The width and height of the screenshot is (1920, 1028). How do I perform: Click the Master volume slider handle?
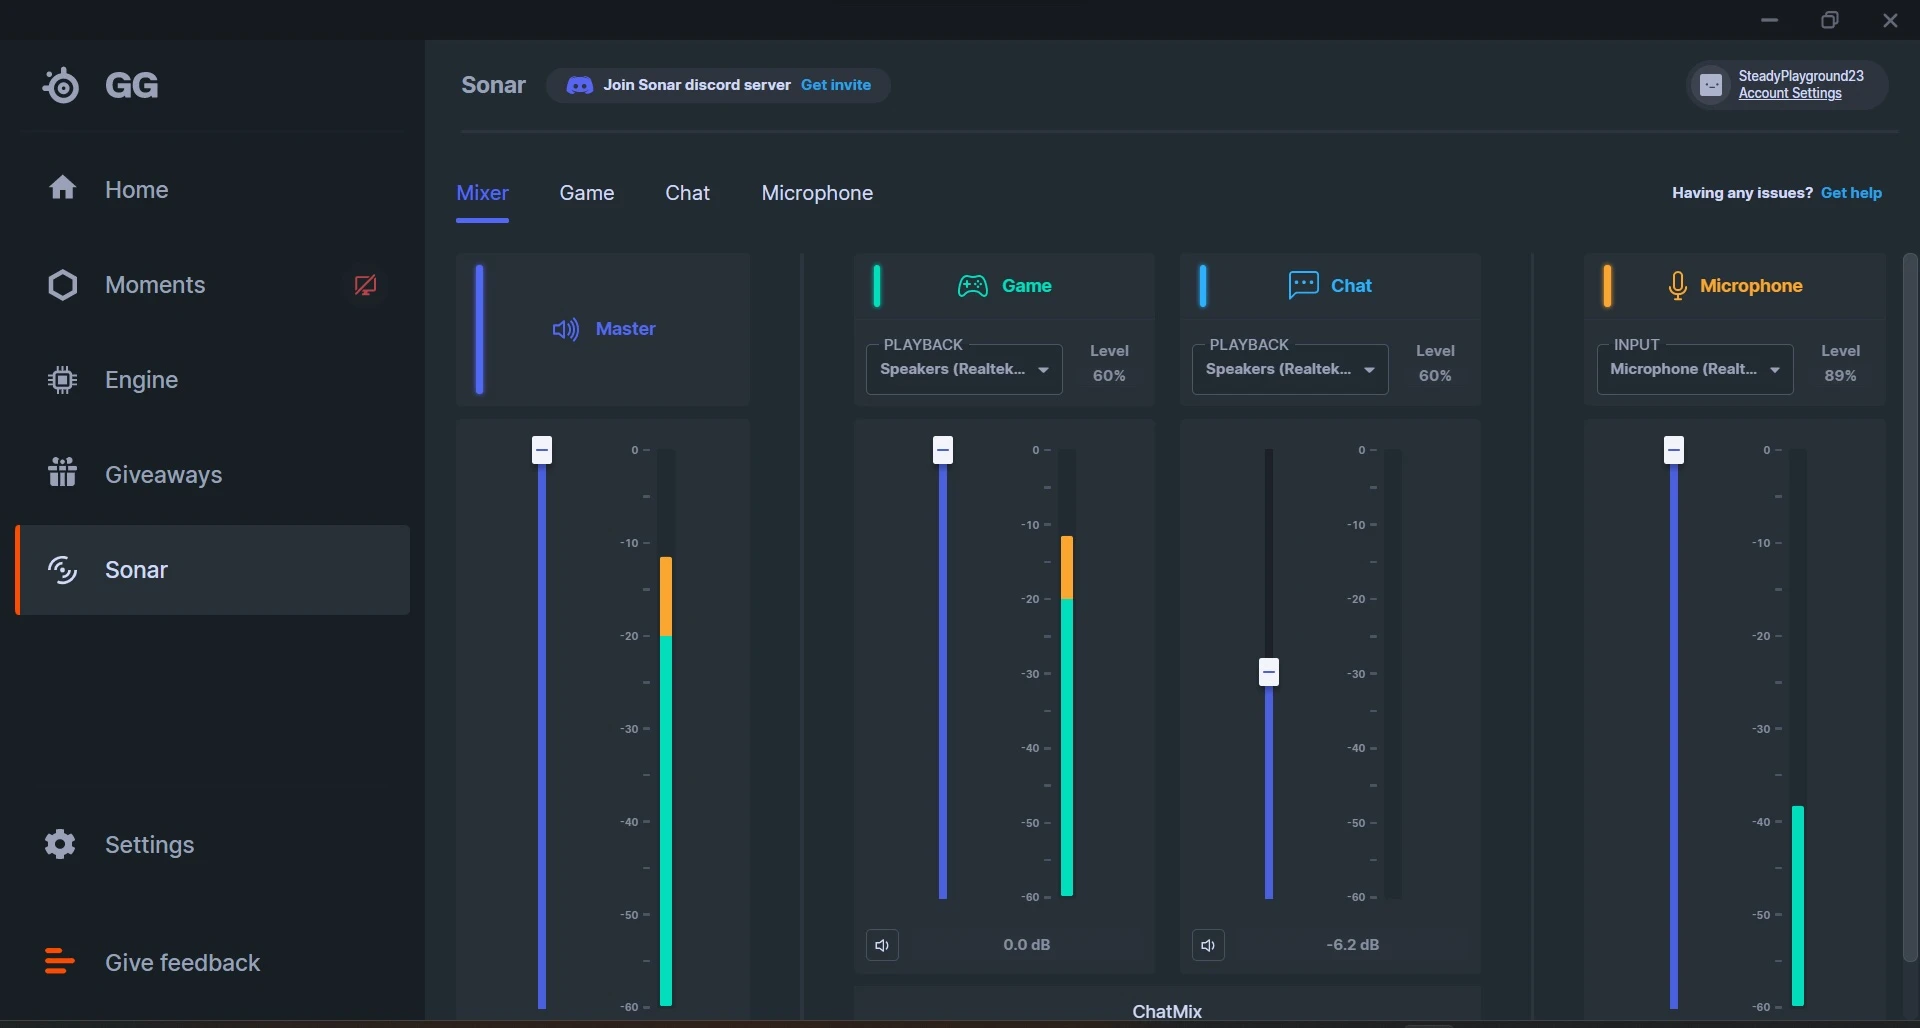coord(542,450)
